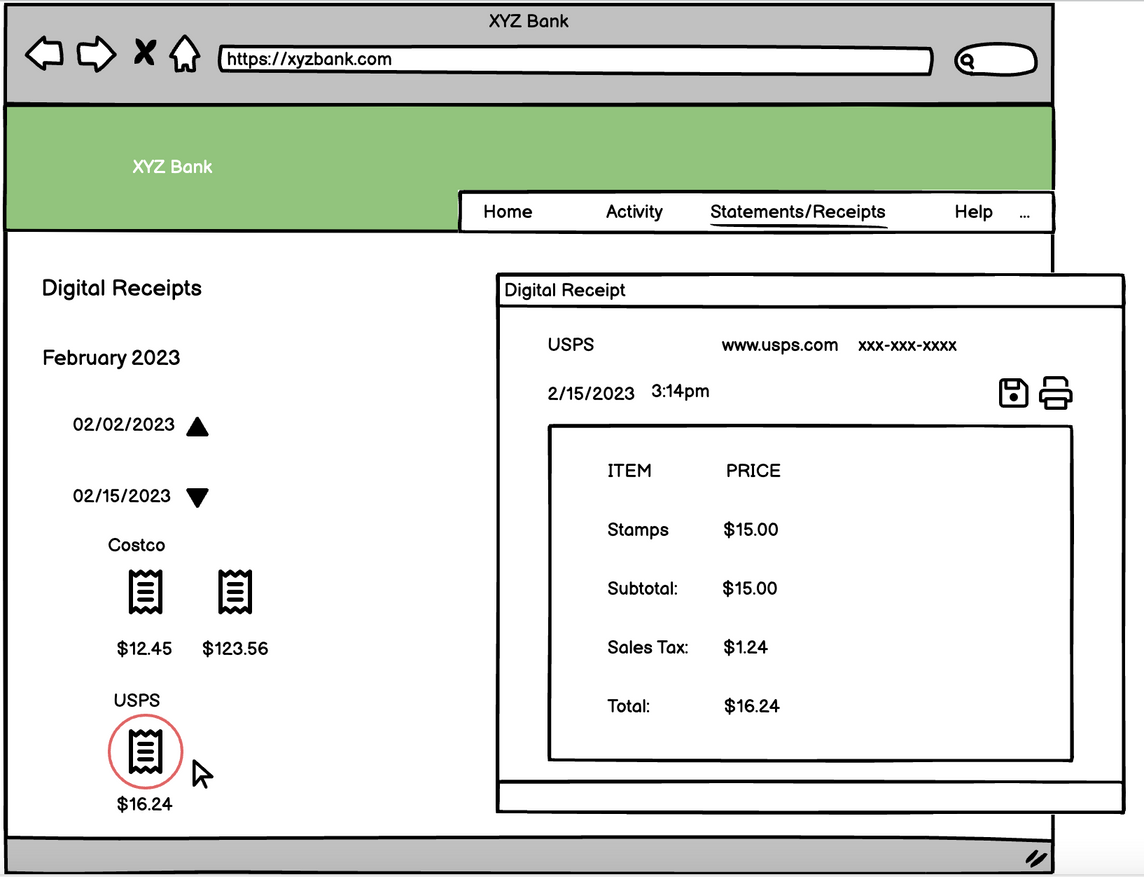Open the Home tab
Viewport: 1144px width, 877px height.
click(507, 212)
